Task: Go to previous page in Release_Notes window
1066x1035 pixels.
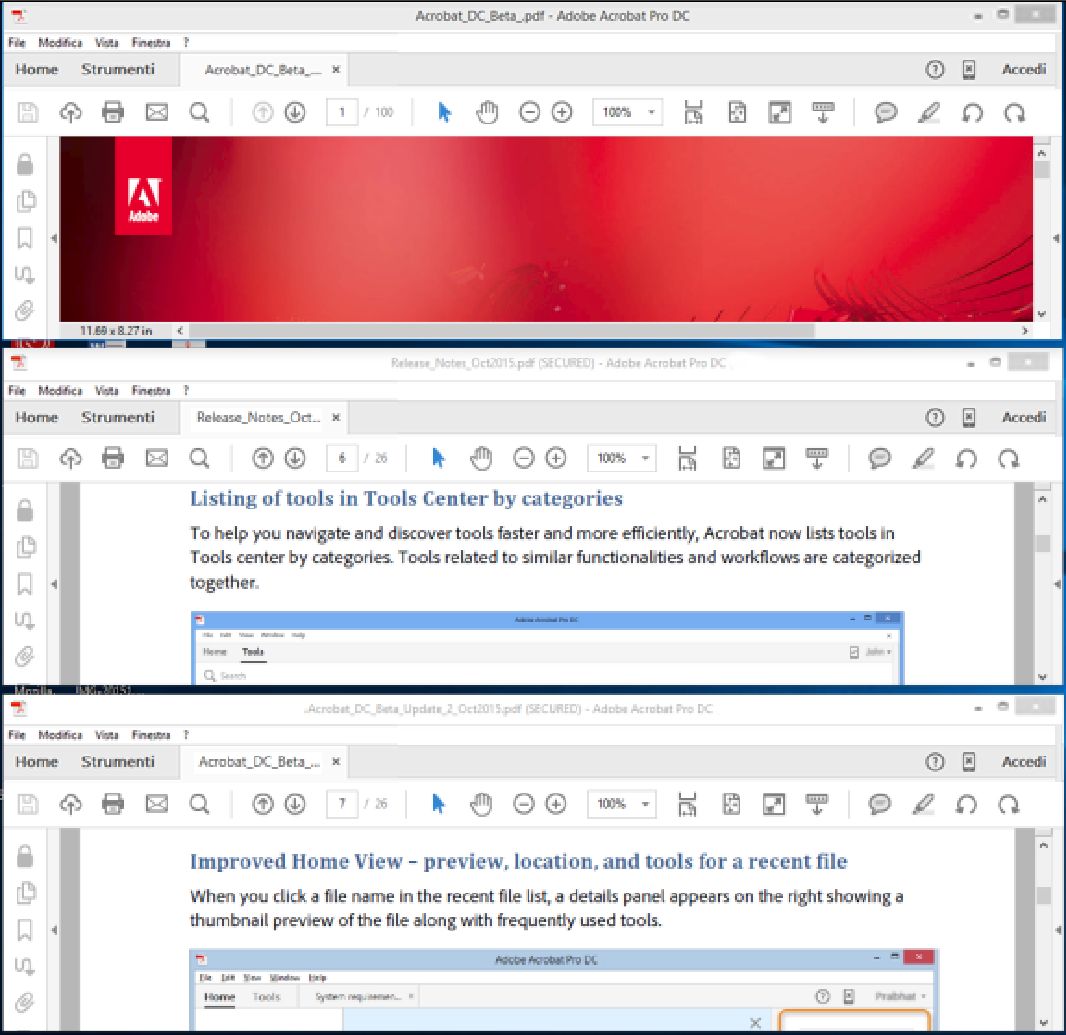Action: [x=262, y=458]
